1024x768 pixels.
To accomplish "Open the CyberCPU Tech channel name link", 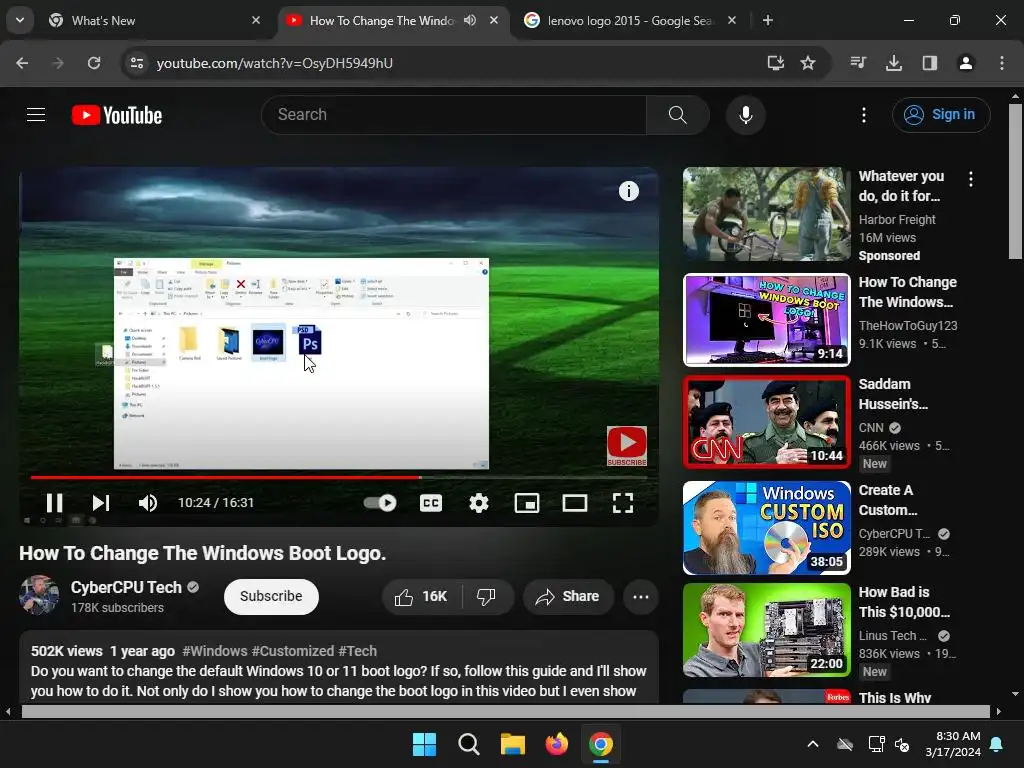I will [x=126, y=587].
